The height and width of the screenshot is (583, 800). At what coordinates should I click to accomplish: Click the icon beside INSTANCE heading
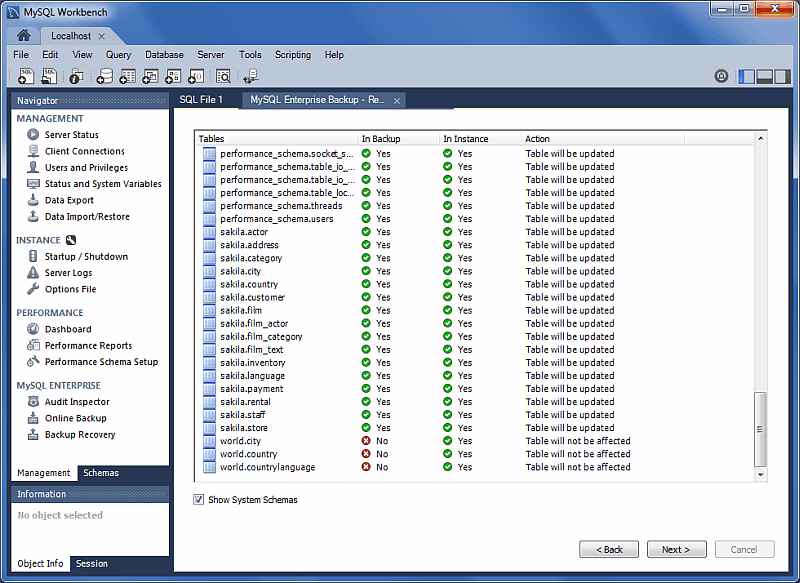71,240
